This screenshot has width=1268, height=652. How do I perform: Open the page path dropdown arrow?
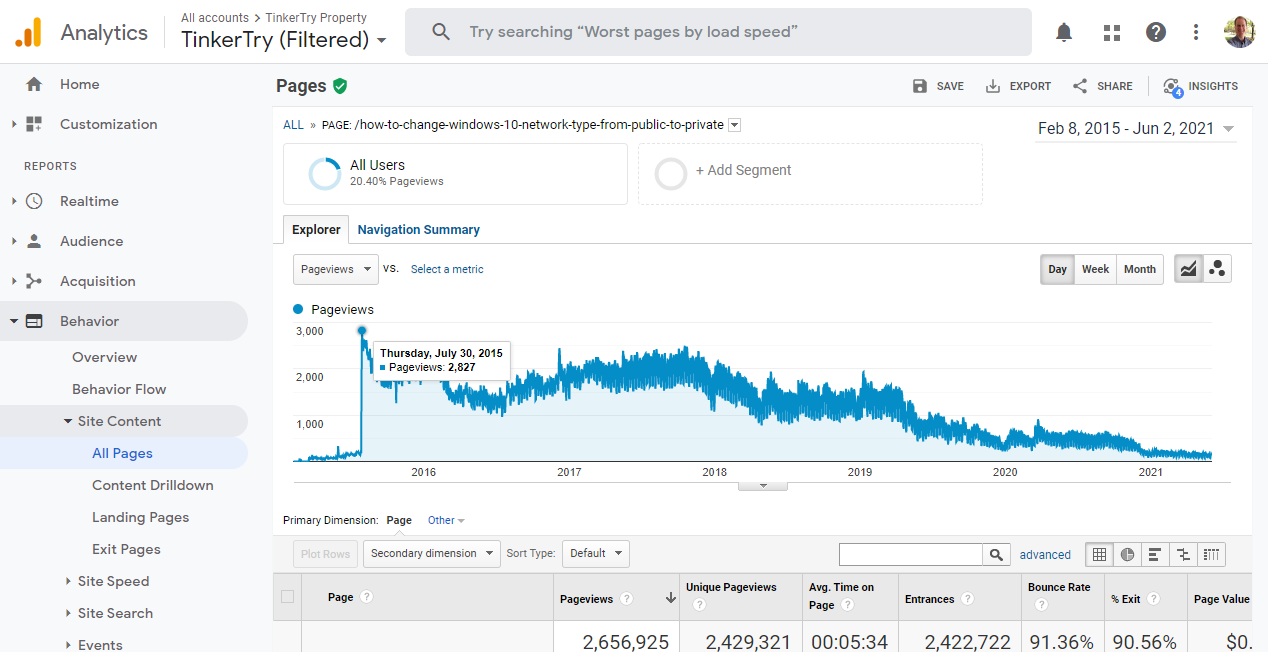pos(734,125)
